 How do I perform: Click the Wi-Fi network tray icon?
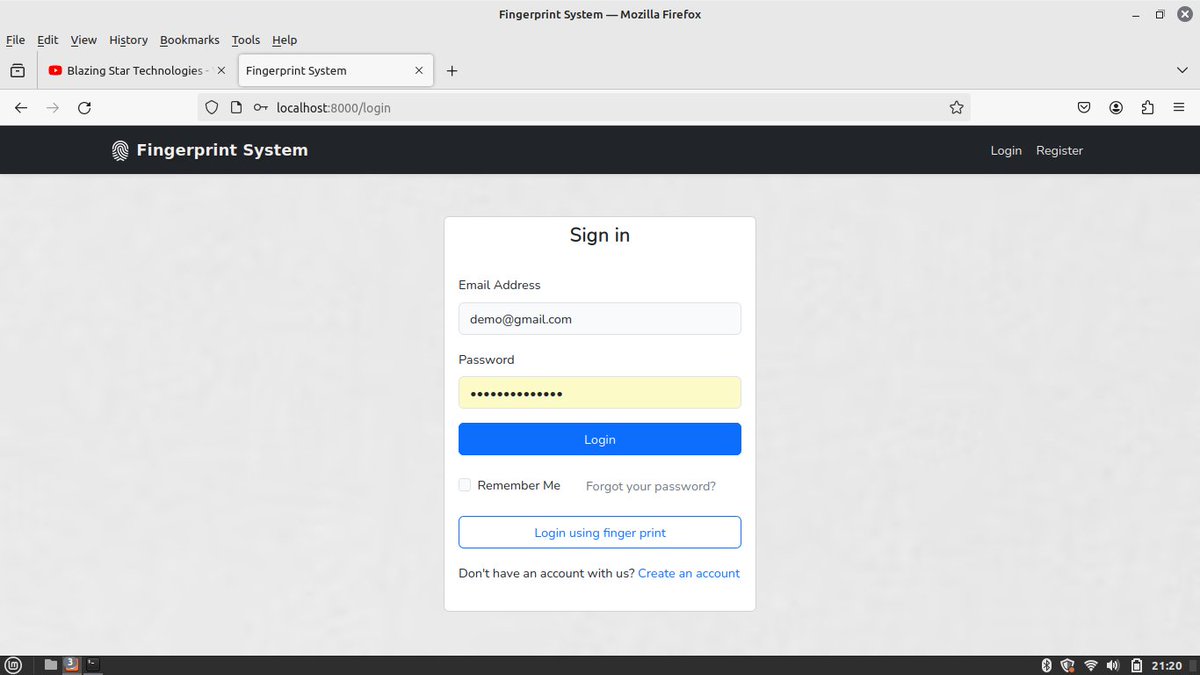pyautogui.click(x=1091, y=665)
